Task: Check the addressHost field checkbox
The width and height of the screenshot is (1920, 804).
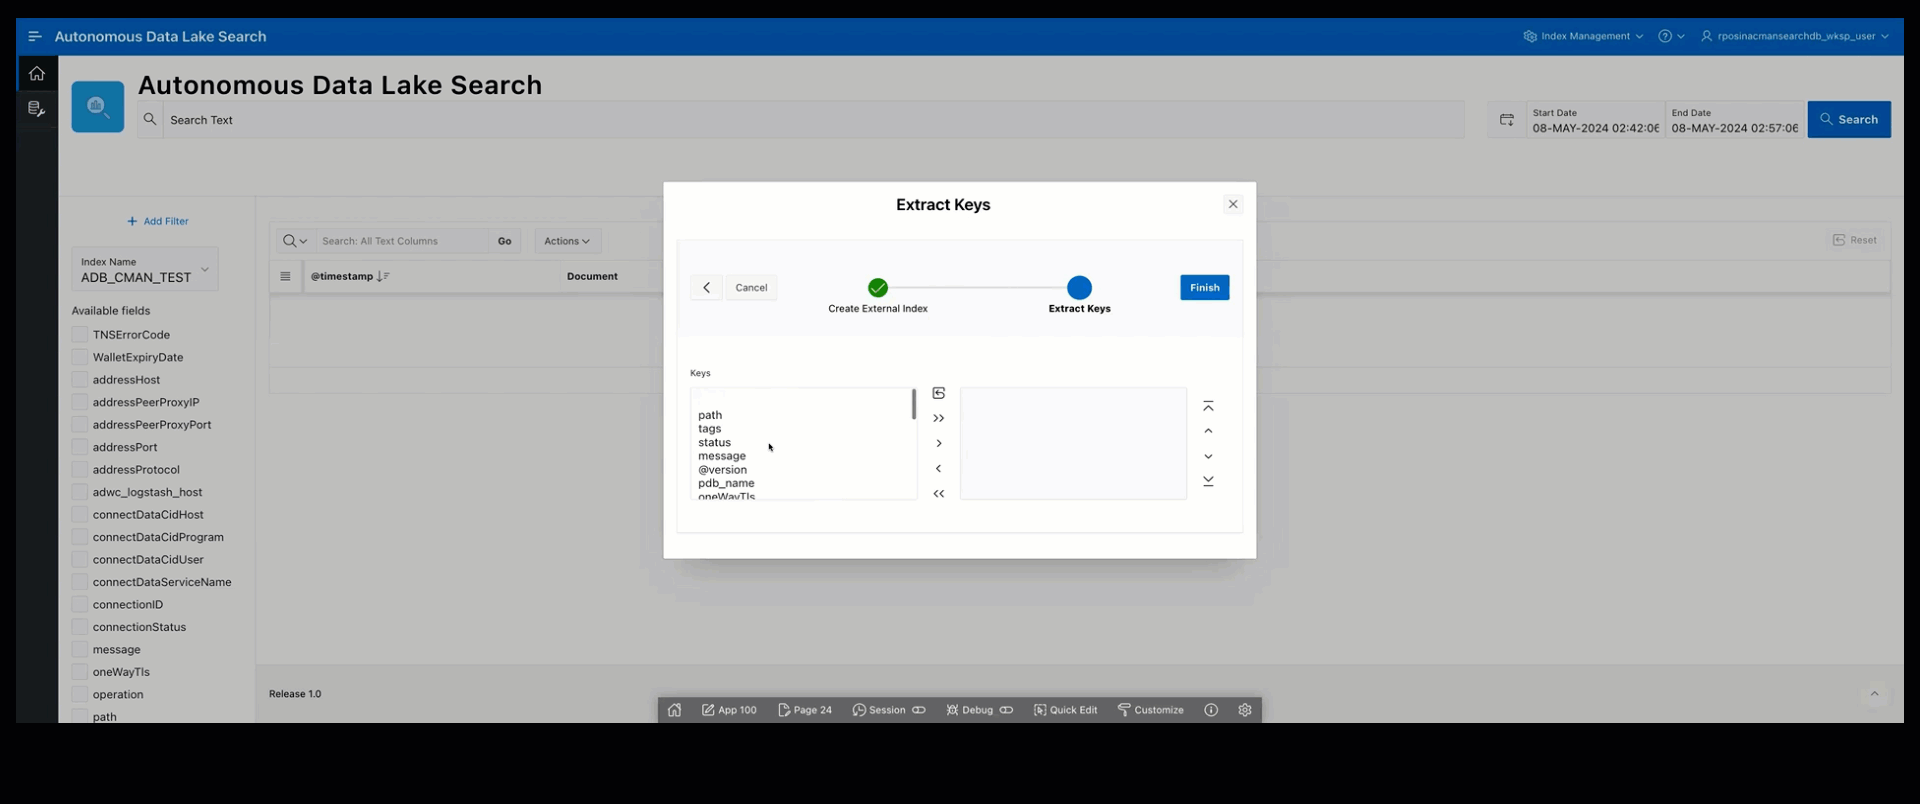Action: point(80,379)
